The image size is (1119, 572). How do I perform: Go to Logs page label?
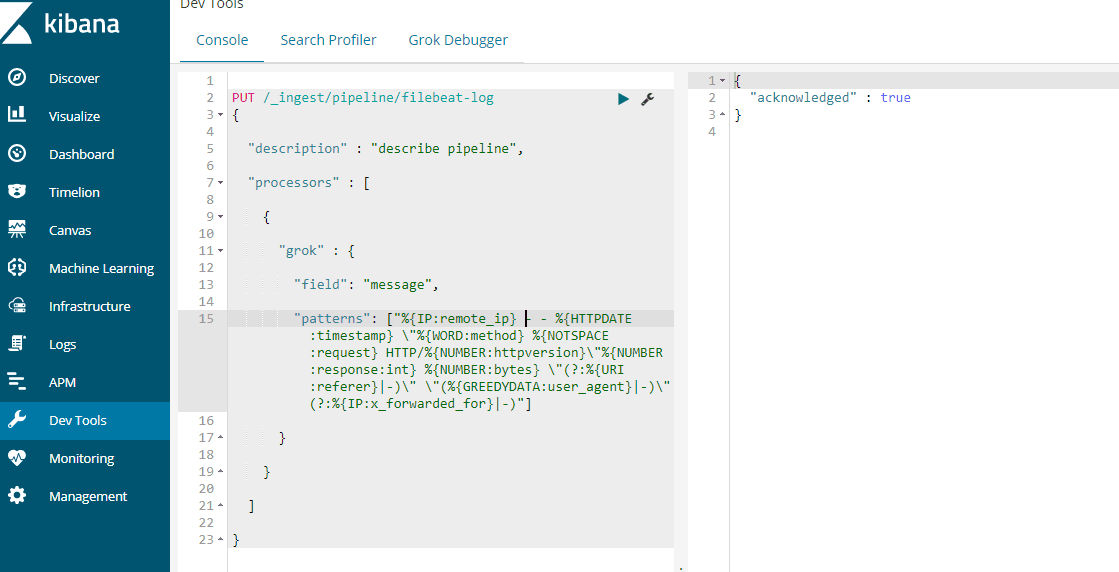point(63,344)
